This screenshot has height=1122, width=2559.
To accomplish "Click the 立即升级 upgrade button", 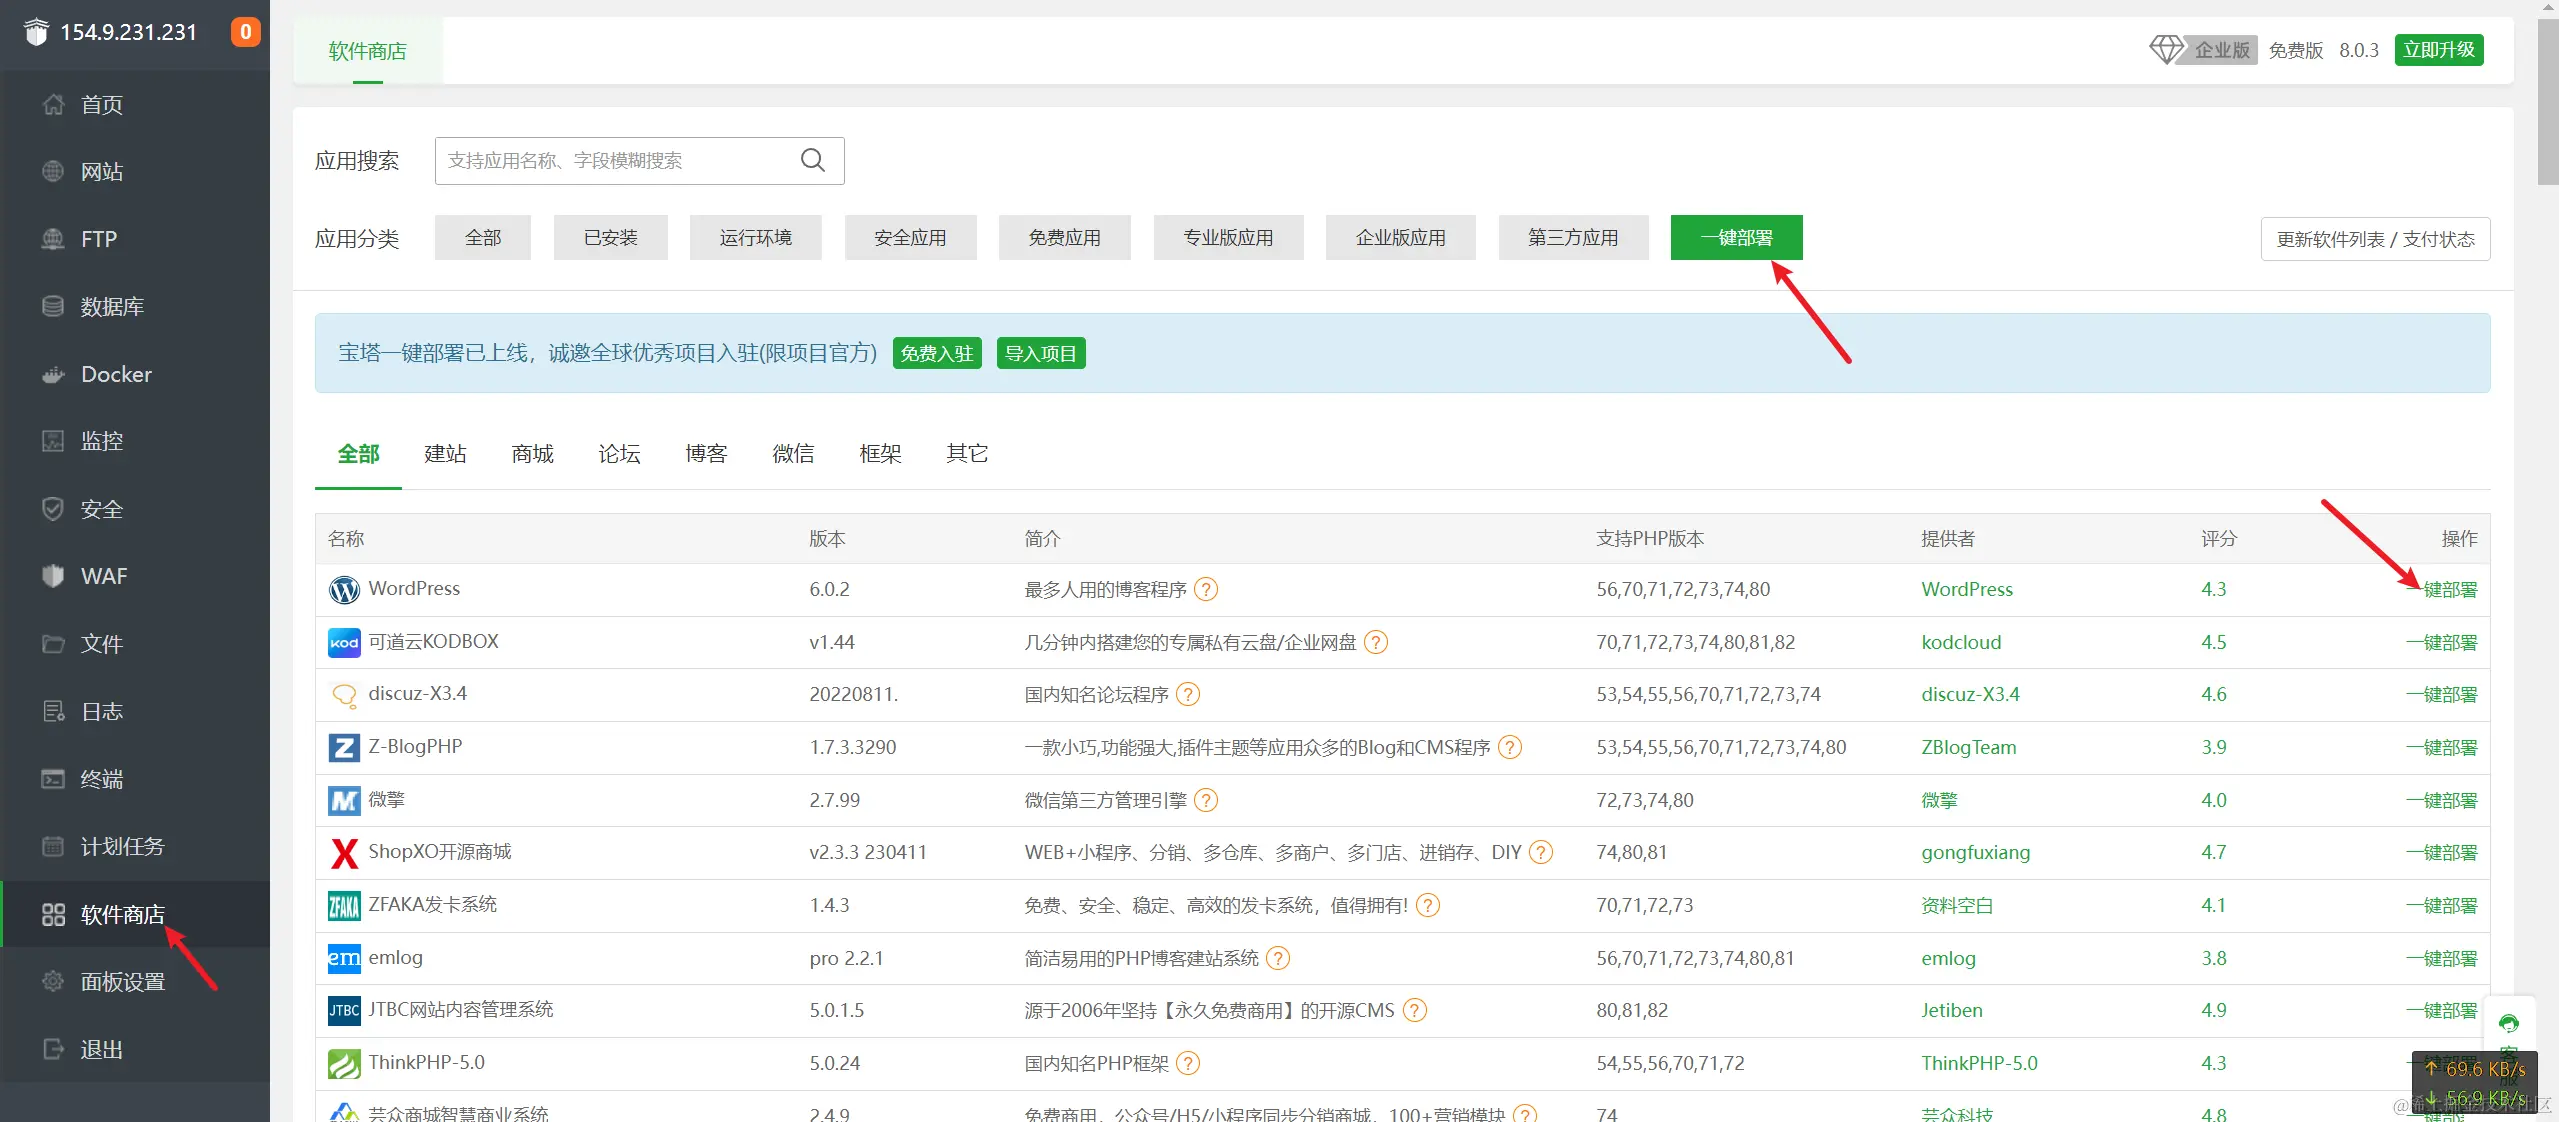I will [x=2439, y=50].
